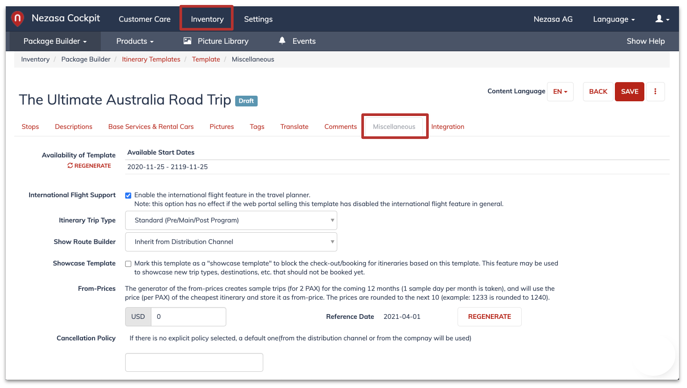This screenshot has width=687, height=388.
Task: Open the Customer Care menu
Action: click(144, 19)
